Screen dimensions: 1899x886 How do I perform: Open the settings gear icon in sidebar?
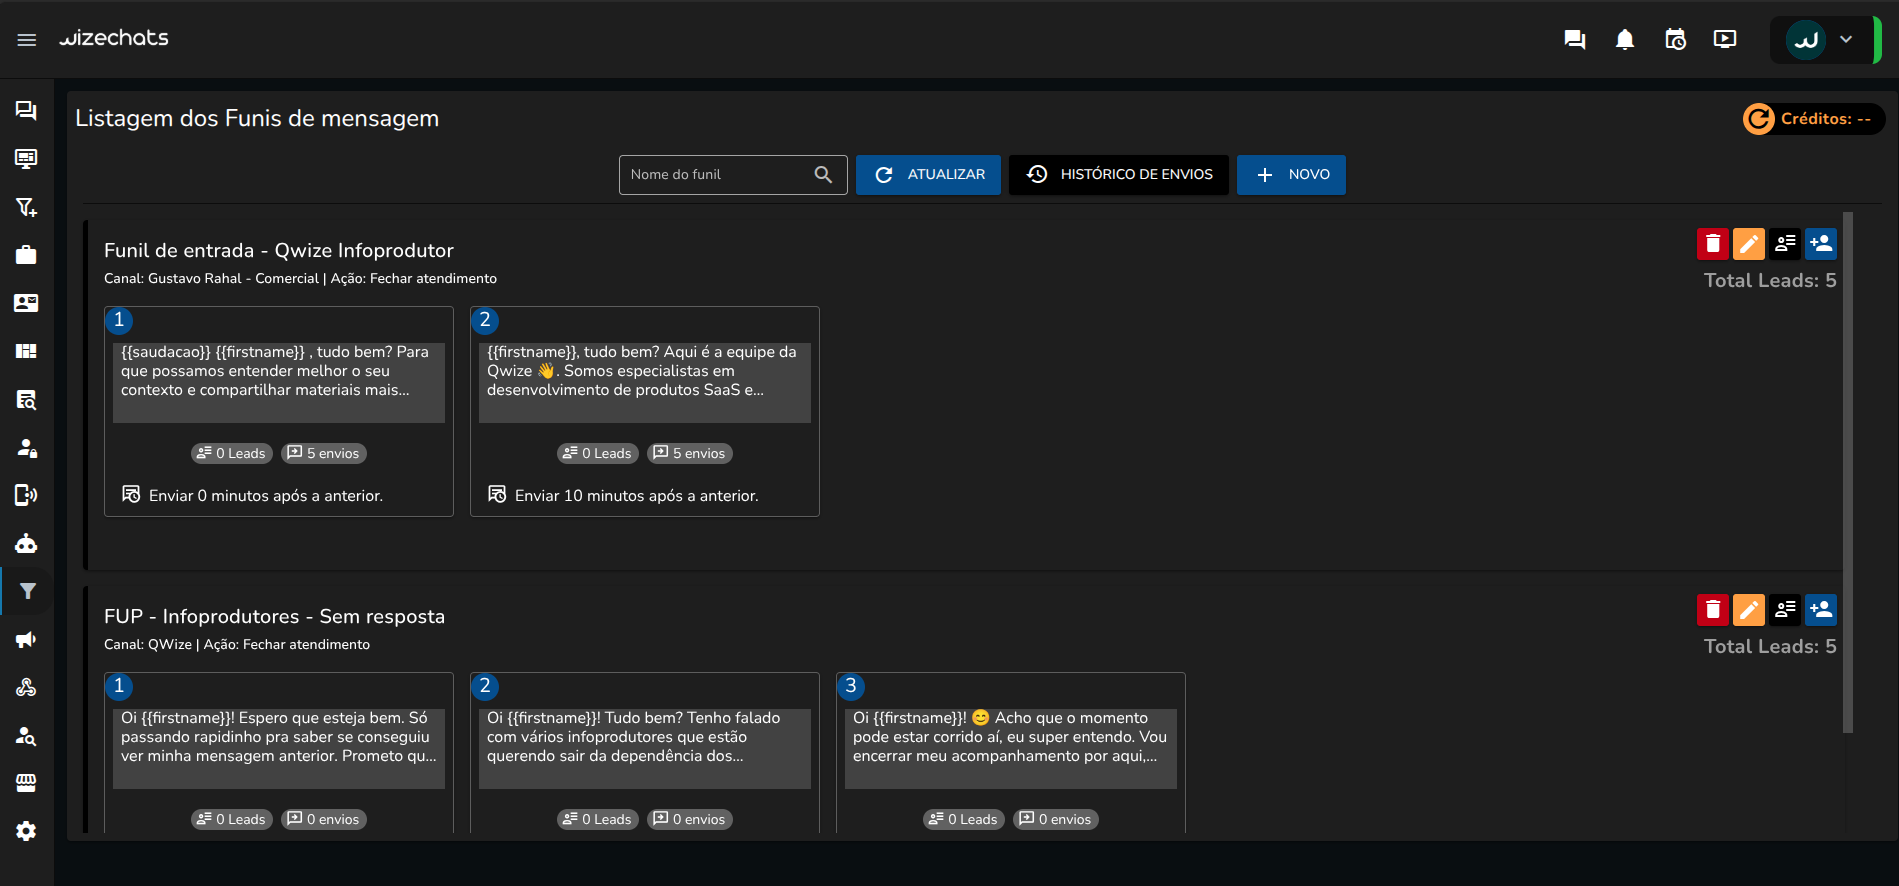pos(27,831)
